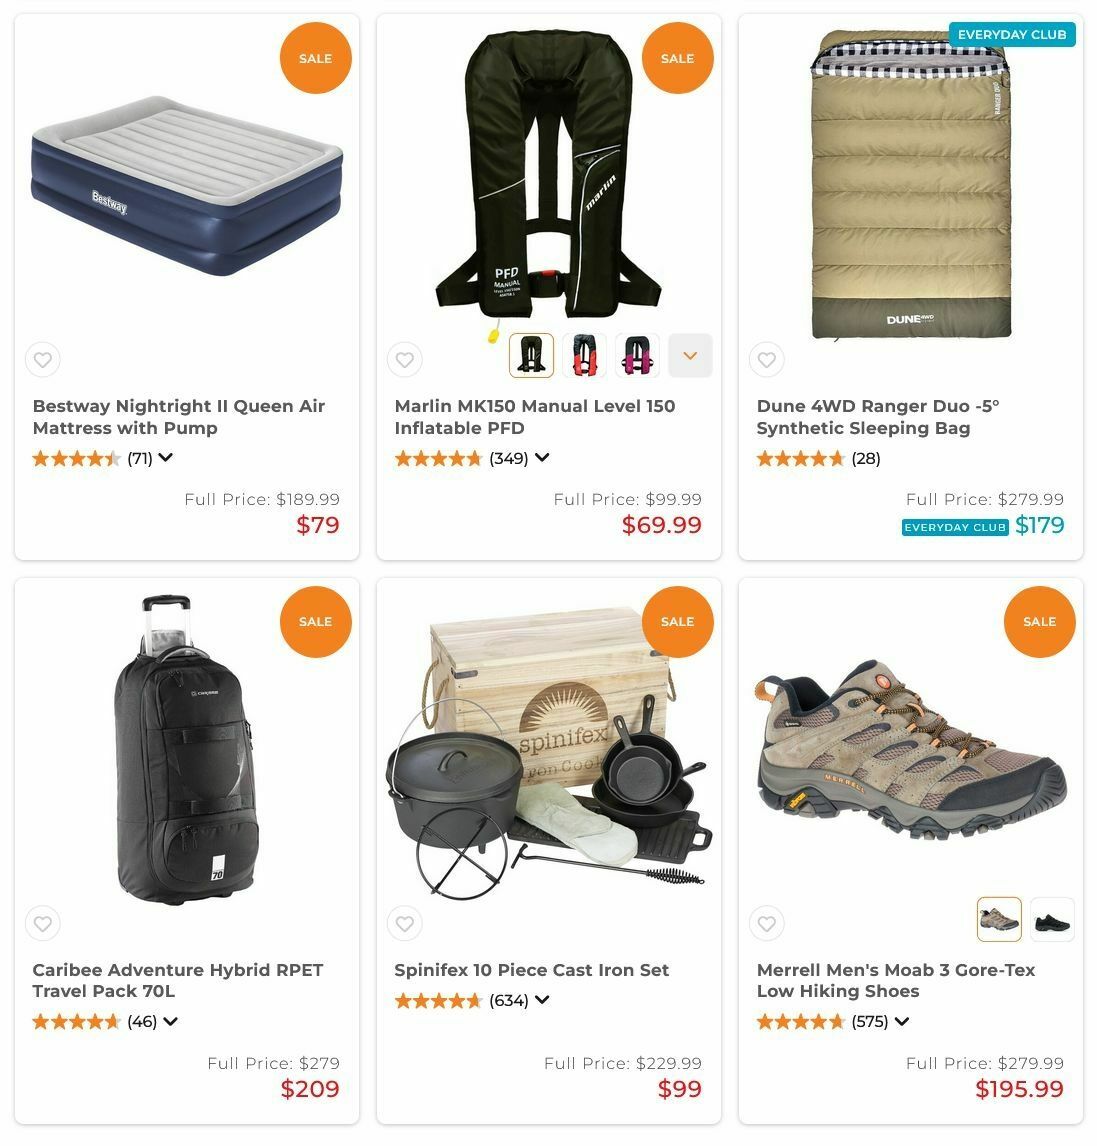This screenshot has height=1146, width=1097.
Task: Select the black Marlin PFD thumbnail
Action: (x=531, y=355)
